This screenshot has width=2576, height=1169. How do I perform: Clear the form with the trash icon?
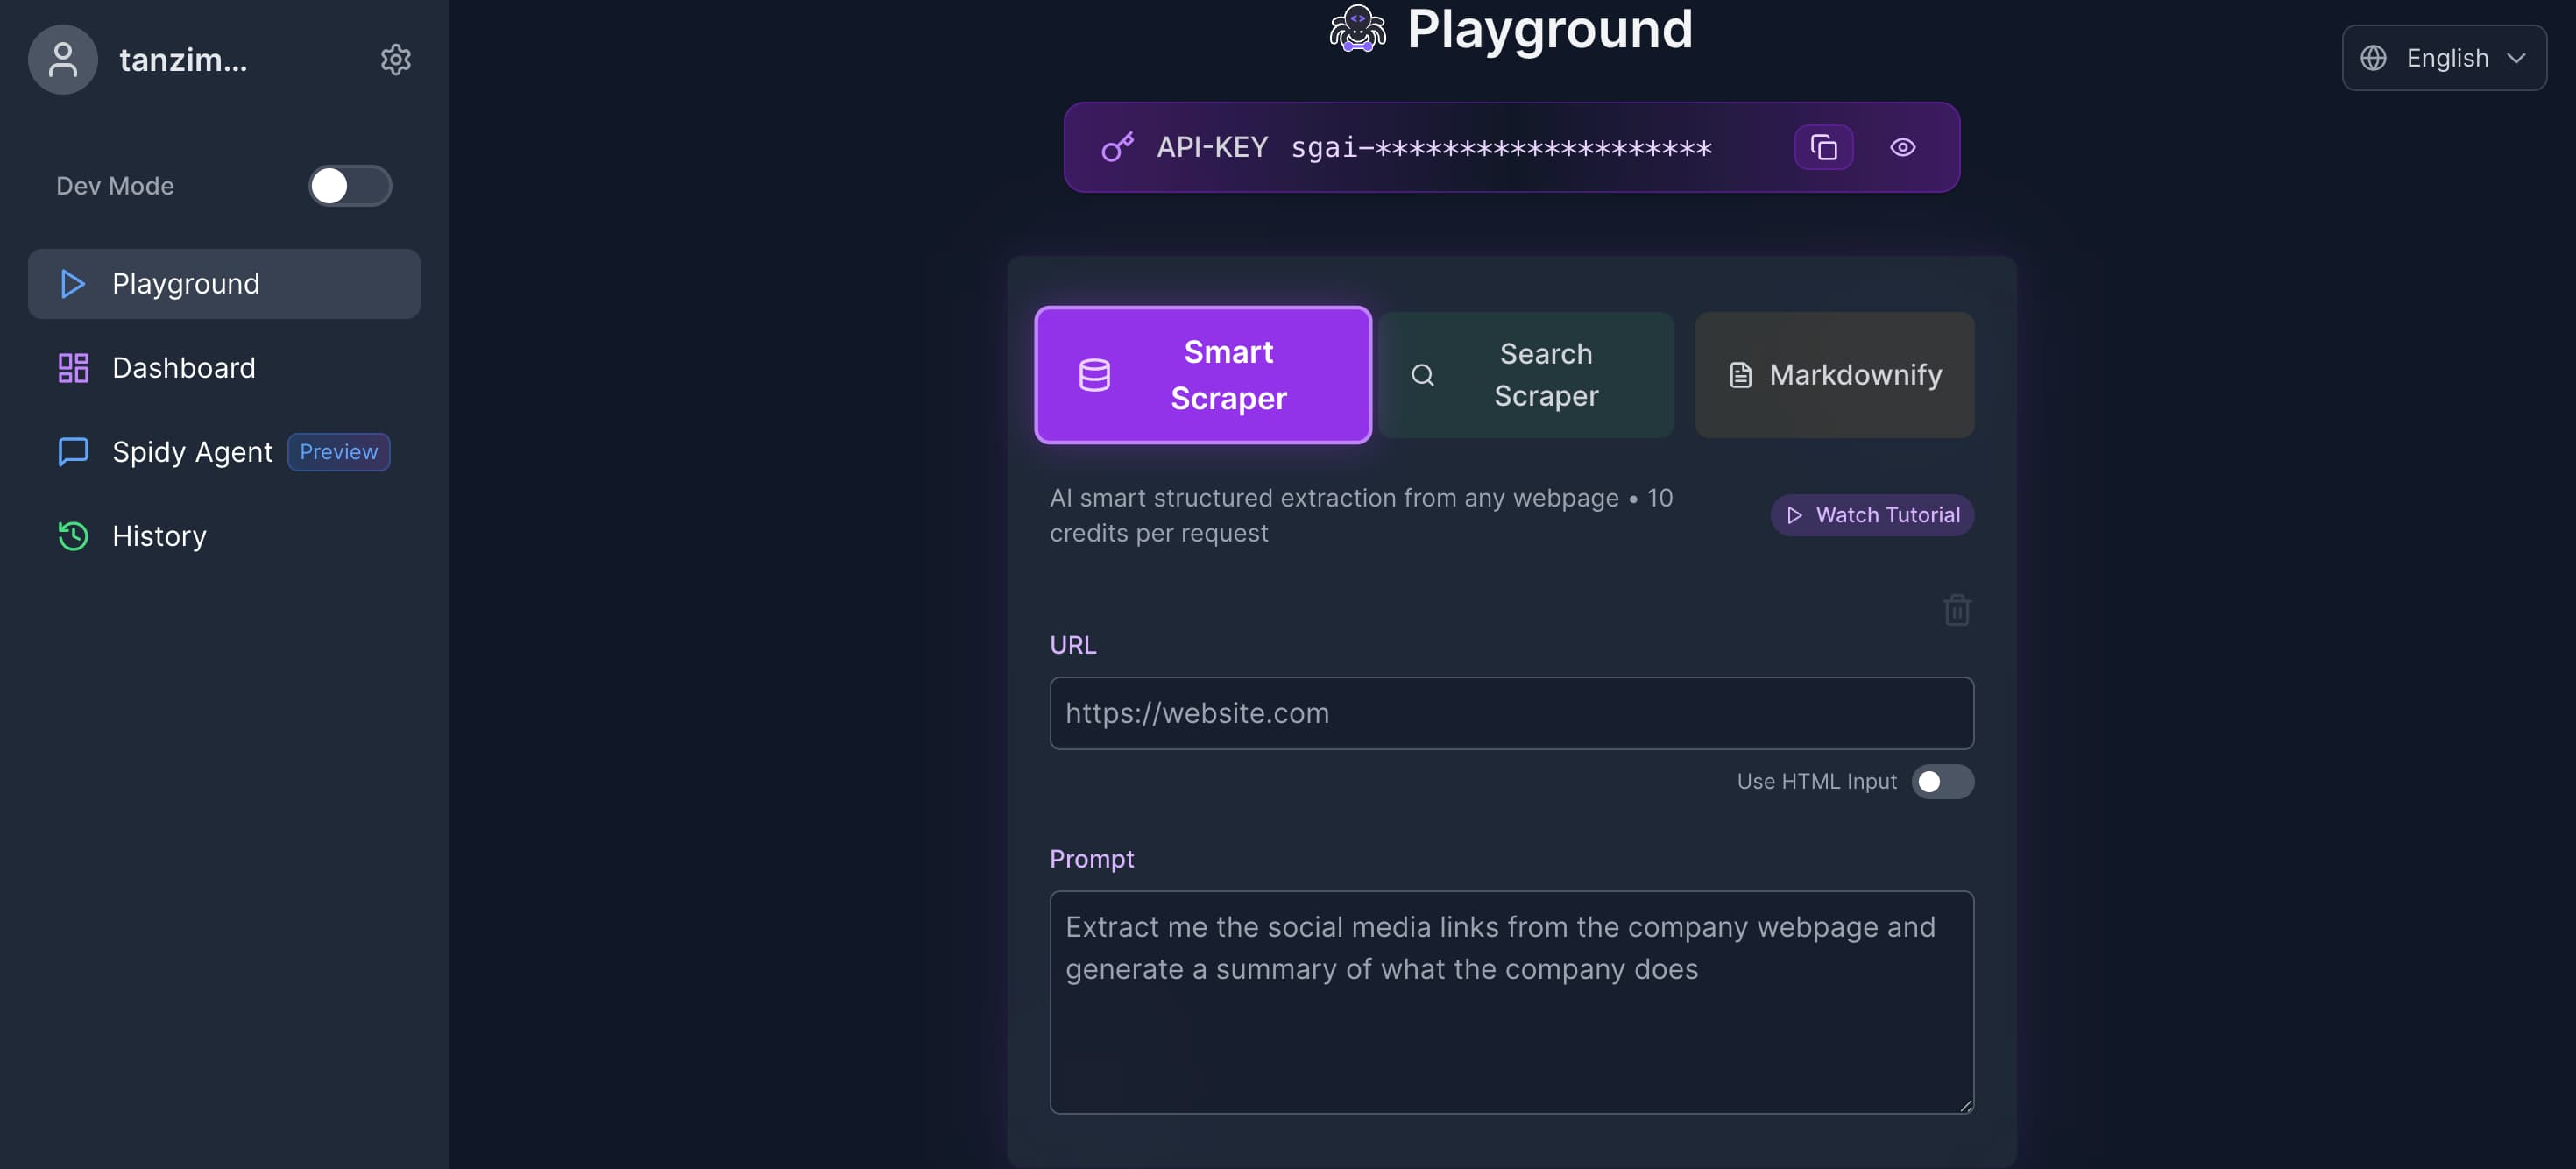tap(1956, 609)
